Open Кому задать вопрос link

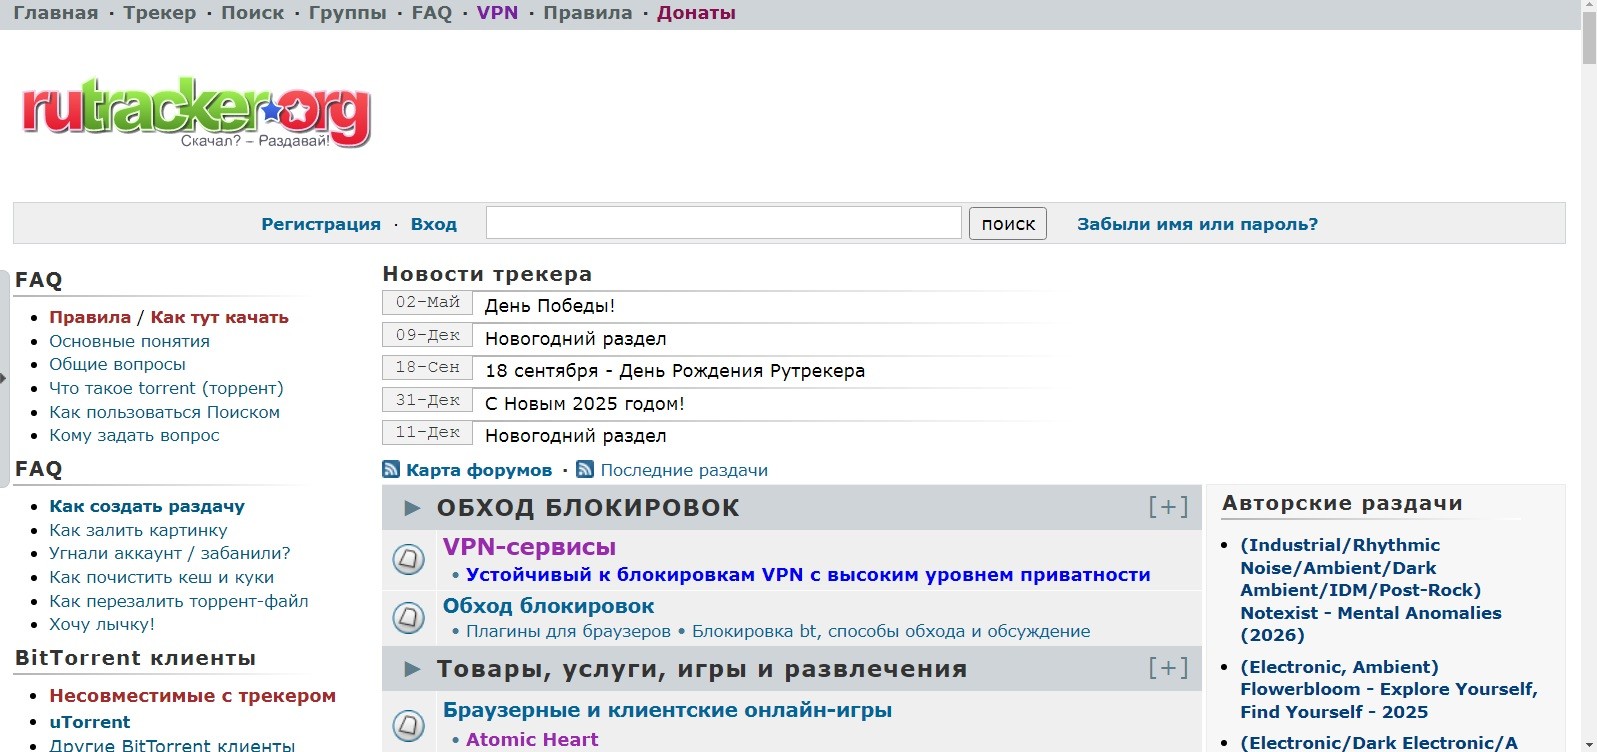tap(134, 435)
